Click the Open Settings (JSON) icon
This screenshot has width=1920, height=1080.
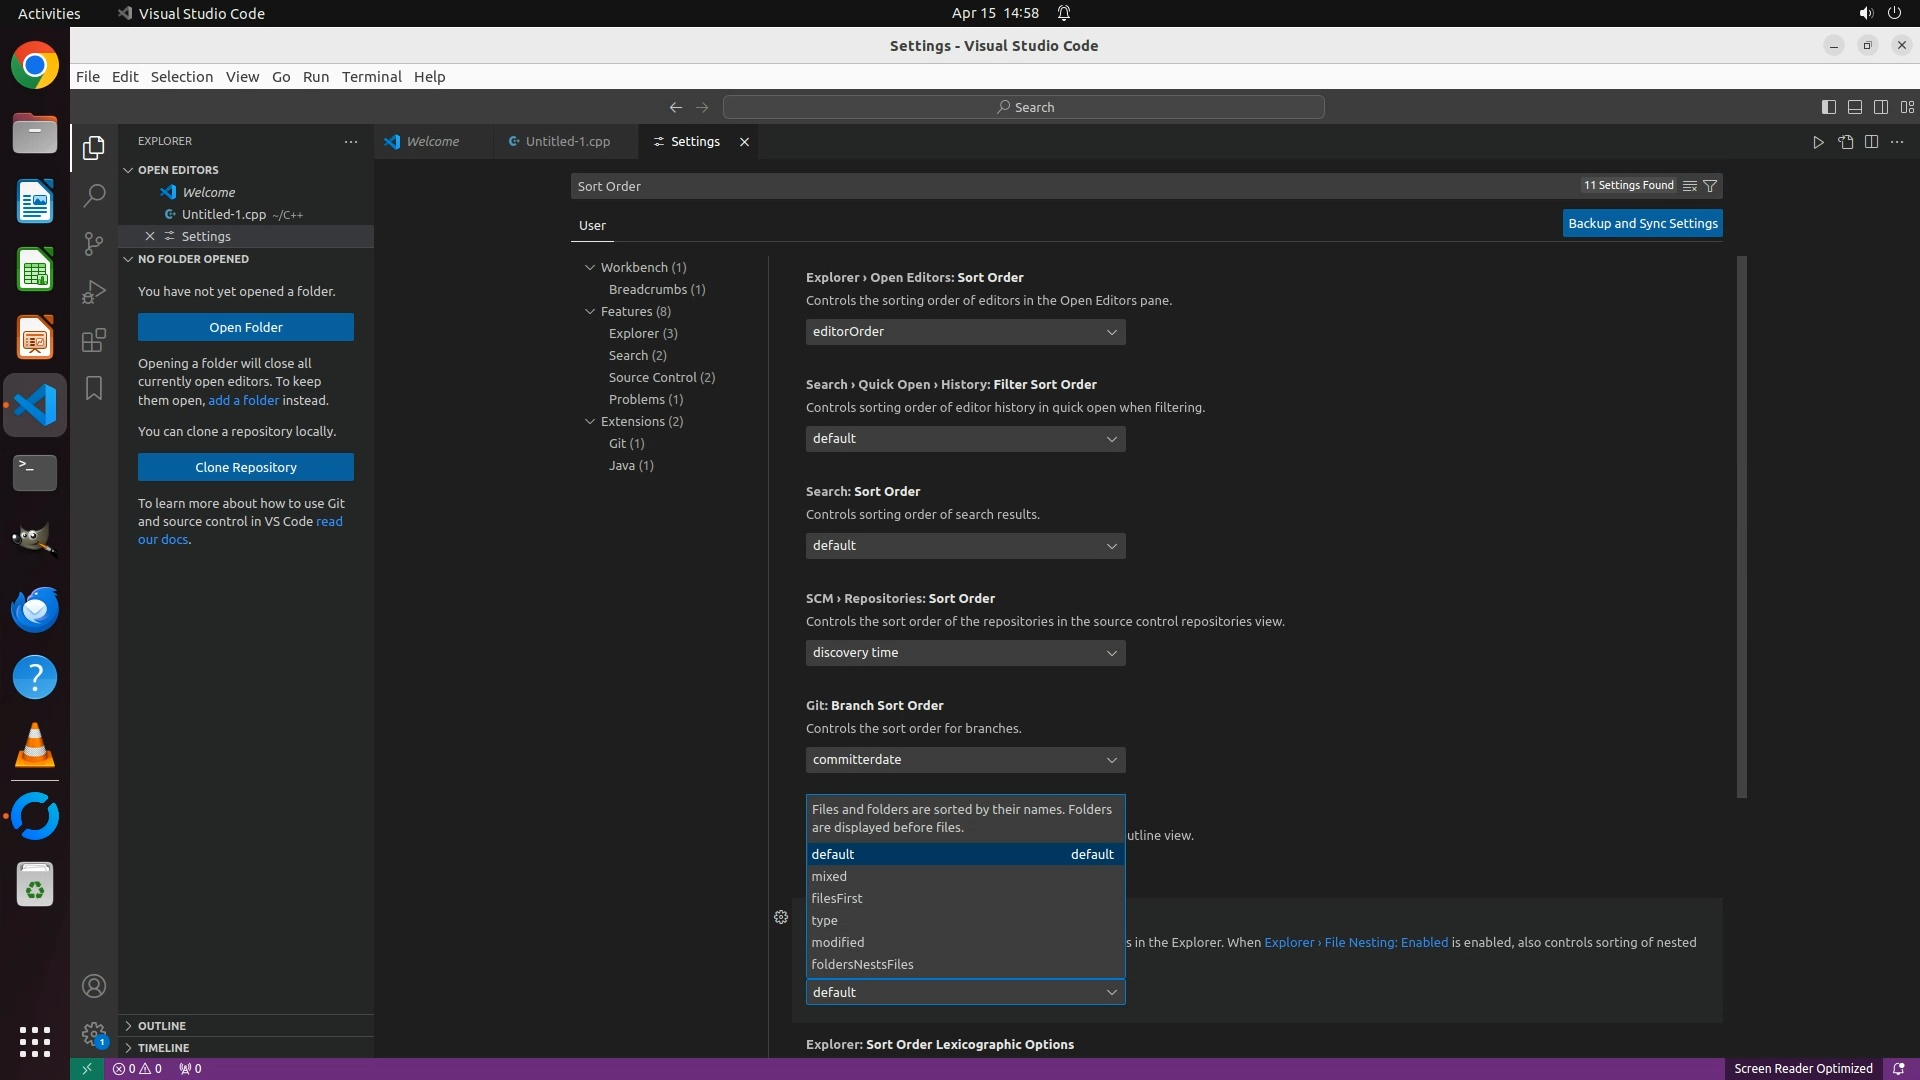coord(1845,142)
